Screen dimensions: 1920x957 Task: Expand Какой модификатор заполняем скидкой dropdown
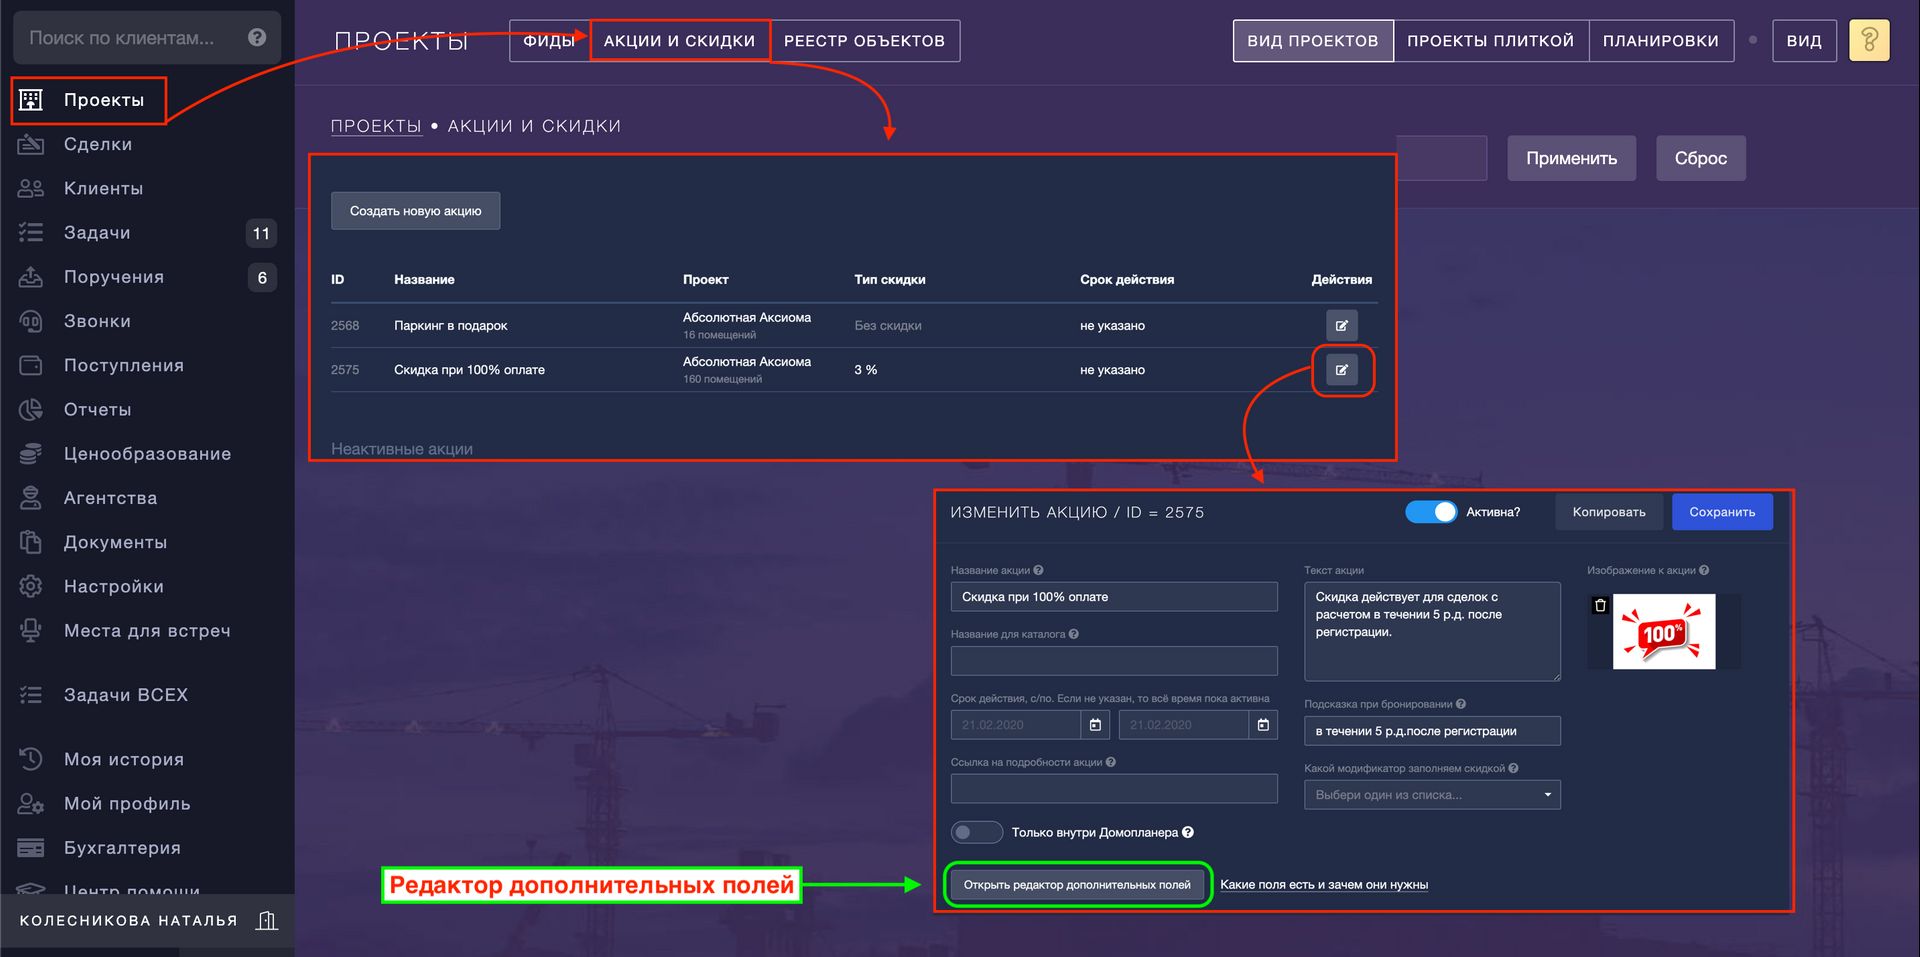[x=1432, y=795]
